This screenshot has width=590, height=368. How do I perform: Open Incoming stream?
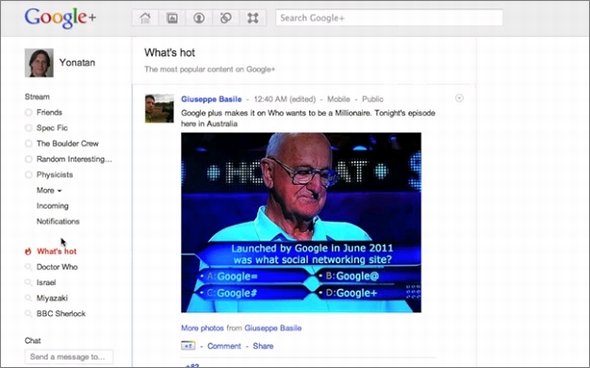click(x=53, y=206)
